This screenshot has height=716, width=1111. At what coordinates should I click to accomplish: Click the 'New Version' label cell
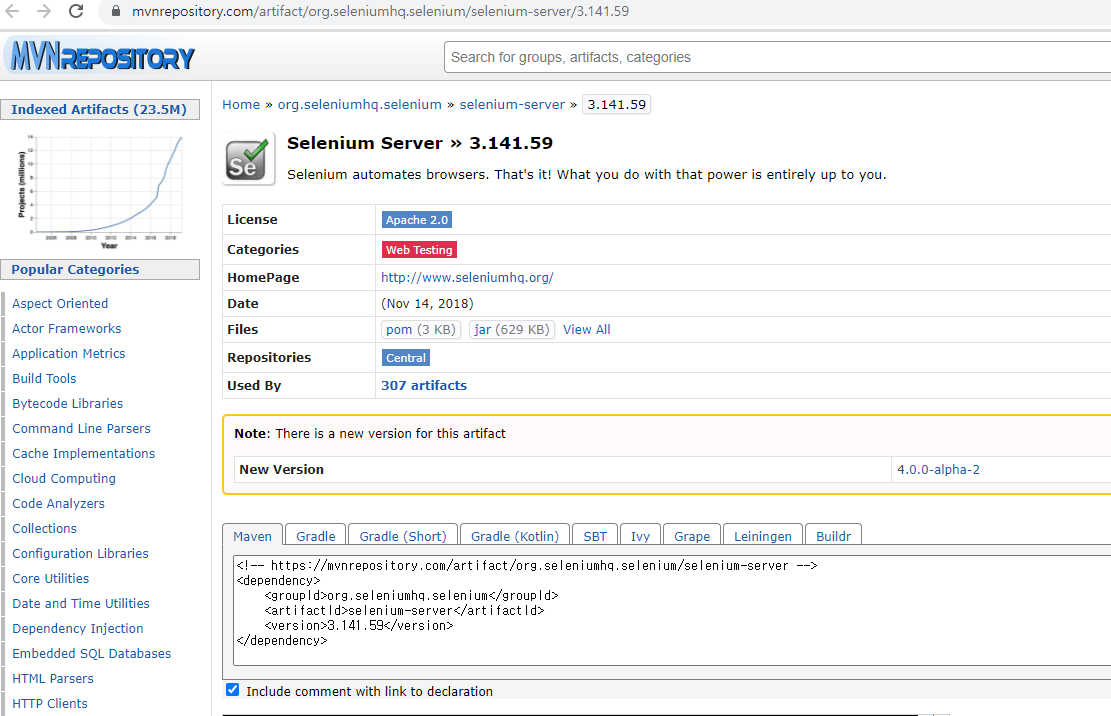[x=563, y=470]
